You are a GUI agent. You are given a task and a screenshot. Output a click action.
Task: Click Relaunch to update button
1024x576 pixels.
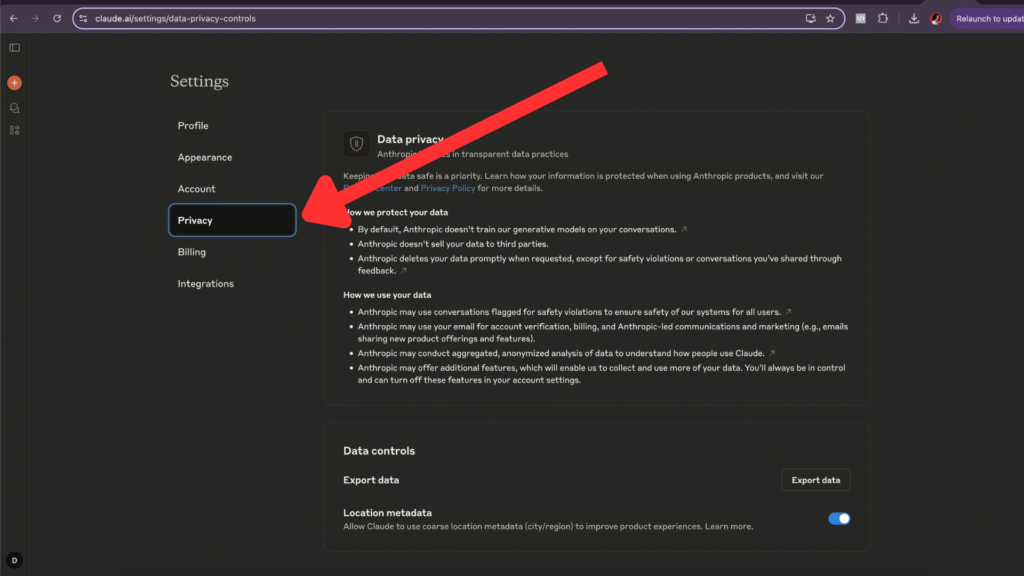point(987,18)
